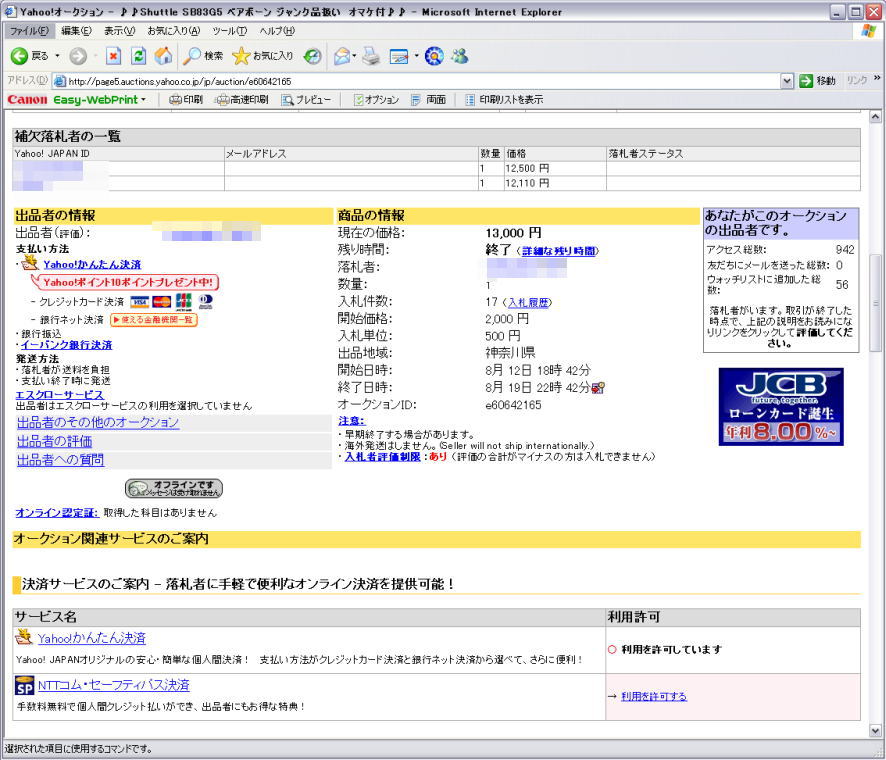Image resolution: width=886 pixels, height=760 pixels.
Task: Open NTTコム・セーフティパス決済 link
Action: coord(114,685)
